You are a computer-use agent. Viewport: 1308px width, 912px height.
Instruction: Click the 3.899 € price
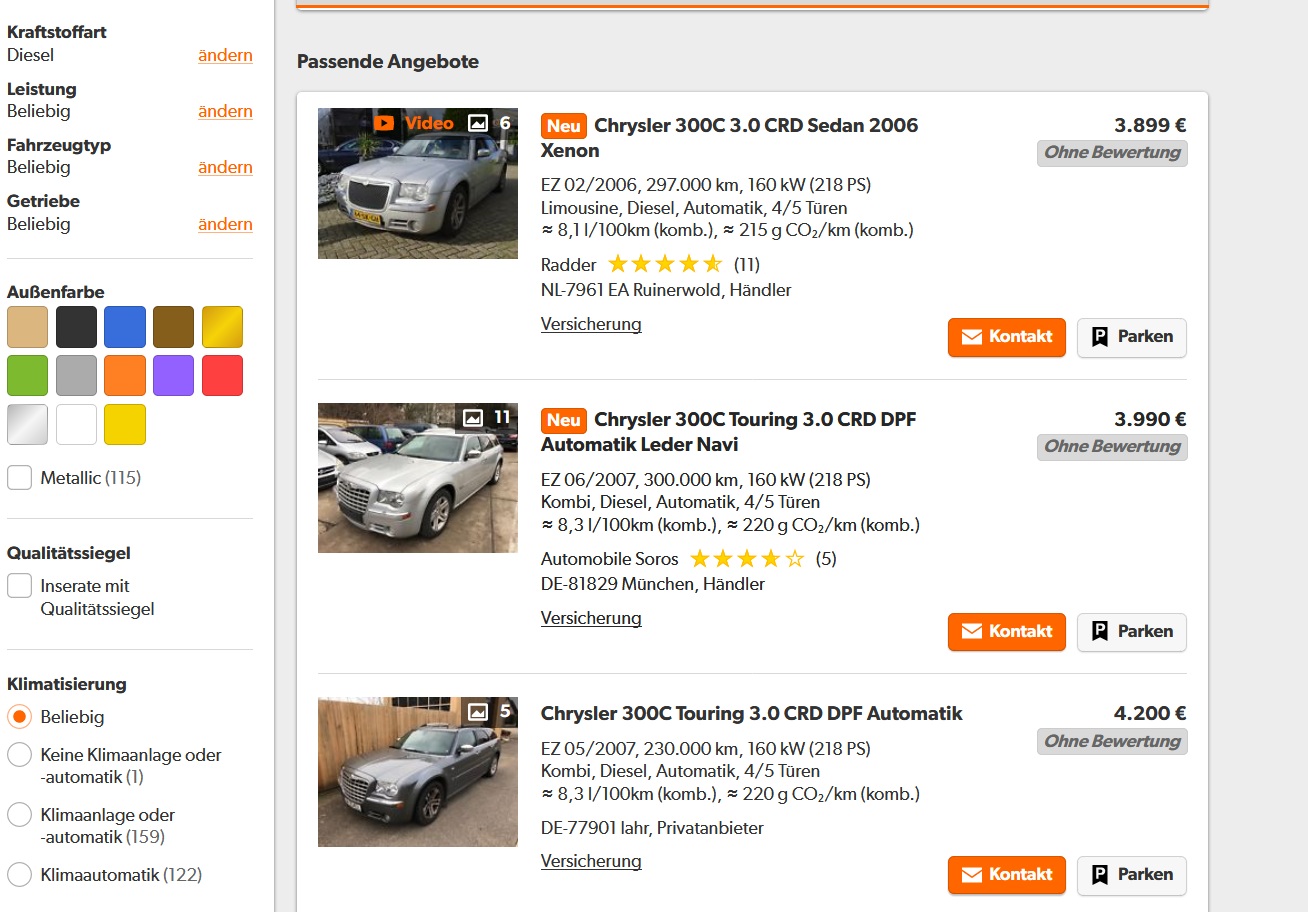click(1150, 126)
